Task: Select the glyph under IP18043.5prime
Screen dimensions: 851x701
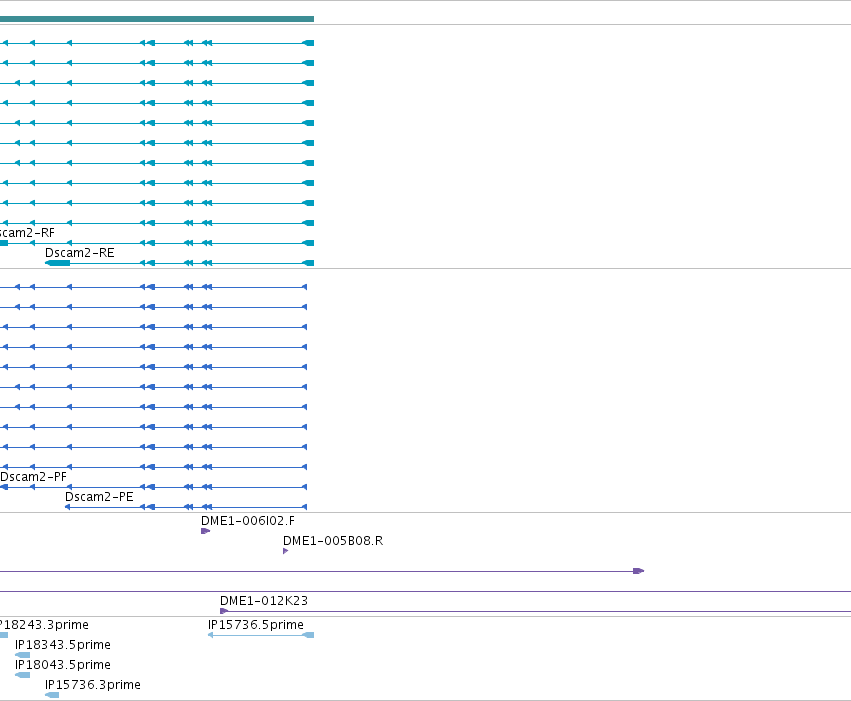Action: [23, 675]
